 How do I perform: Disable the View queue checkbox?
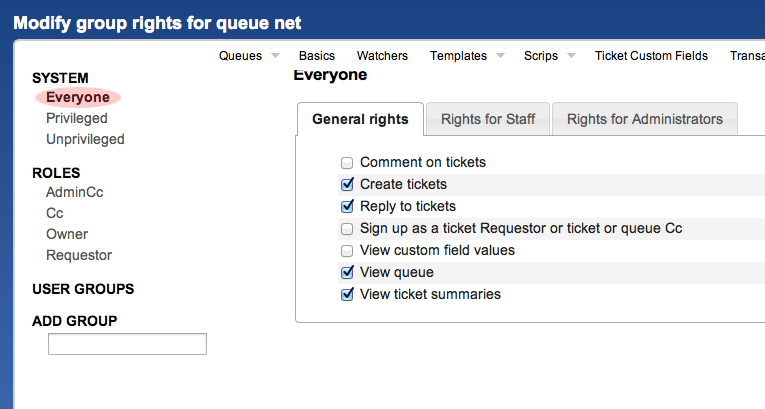pos(347,272)
